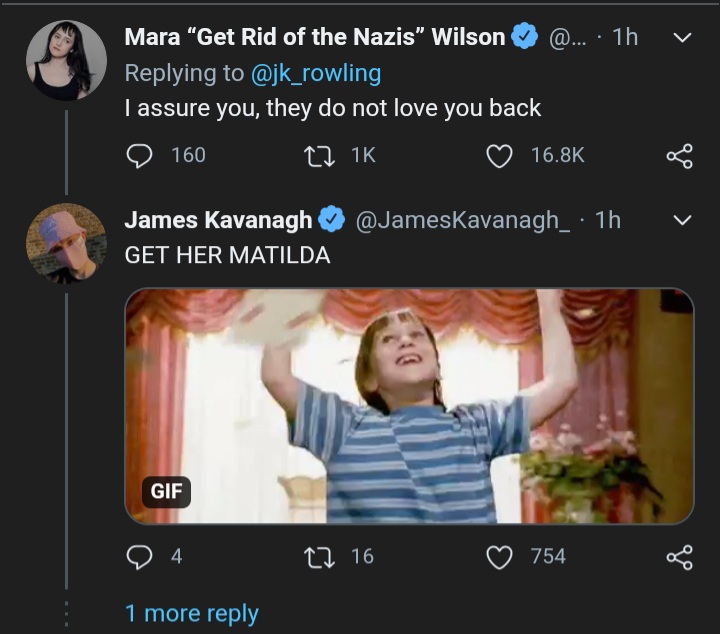720x634 pixels.
Task: Open replies on Mara Wilson's tweet
Action: 139,156
